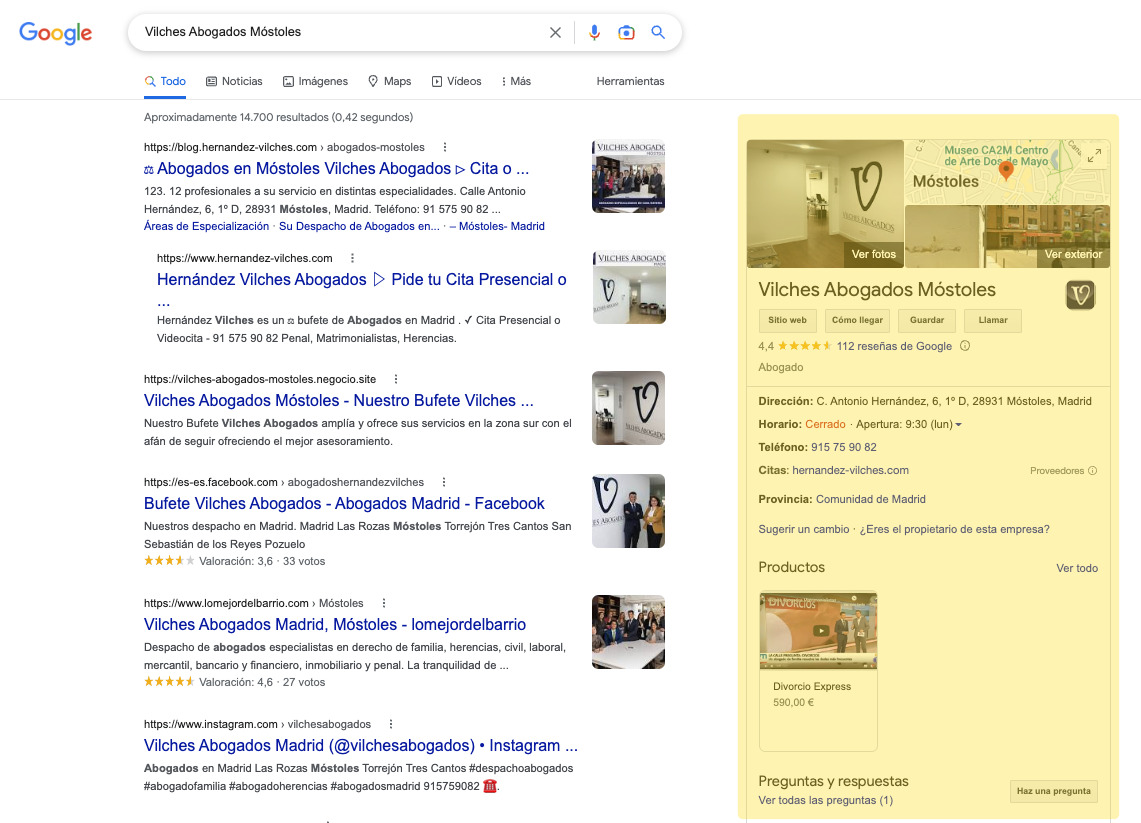Click Áreas de Especialización sitelink
This screenshot has width=1141, height=823.
tap(207, 226)
